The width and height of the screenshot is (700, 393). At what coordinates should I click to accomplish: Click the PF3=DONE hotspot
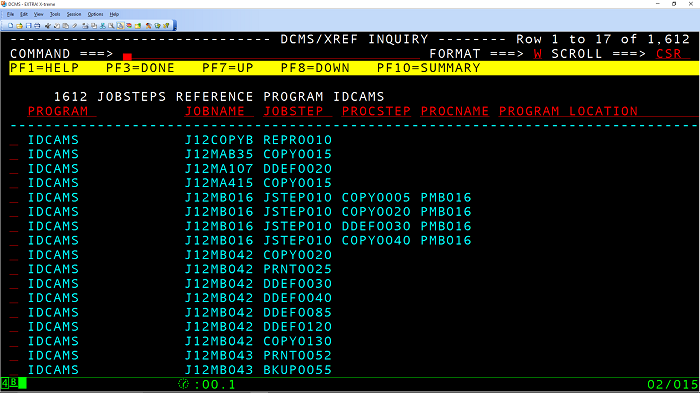[140, 68]
